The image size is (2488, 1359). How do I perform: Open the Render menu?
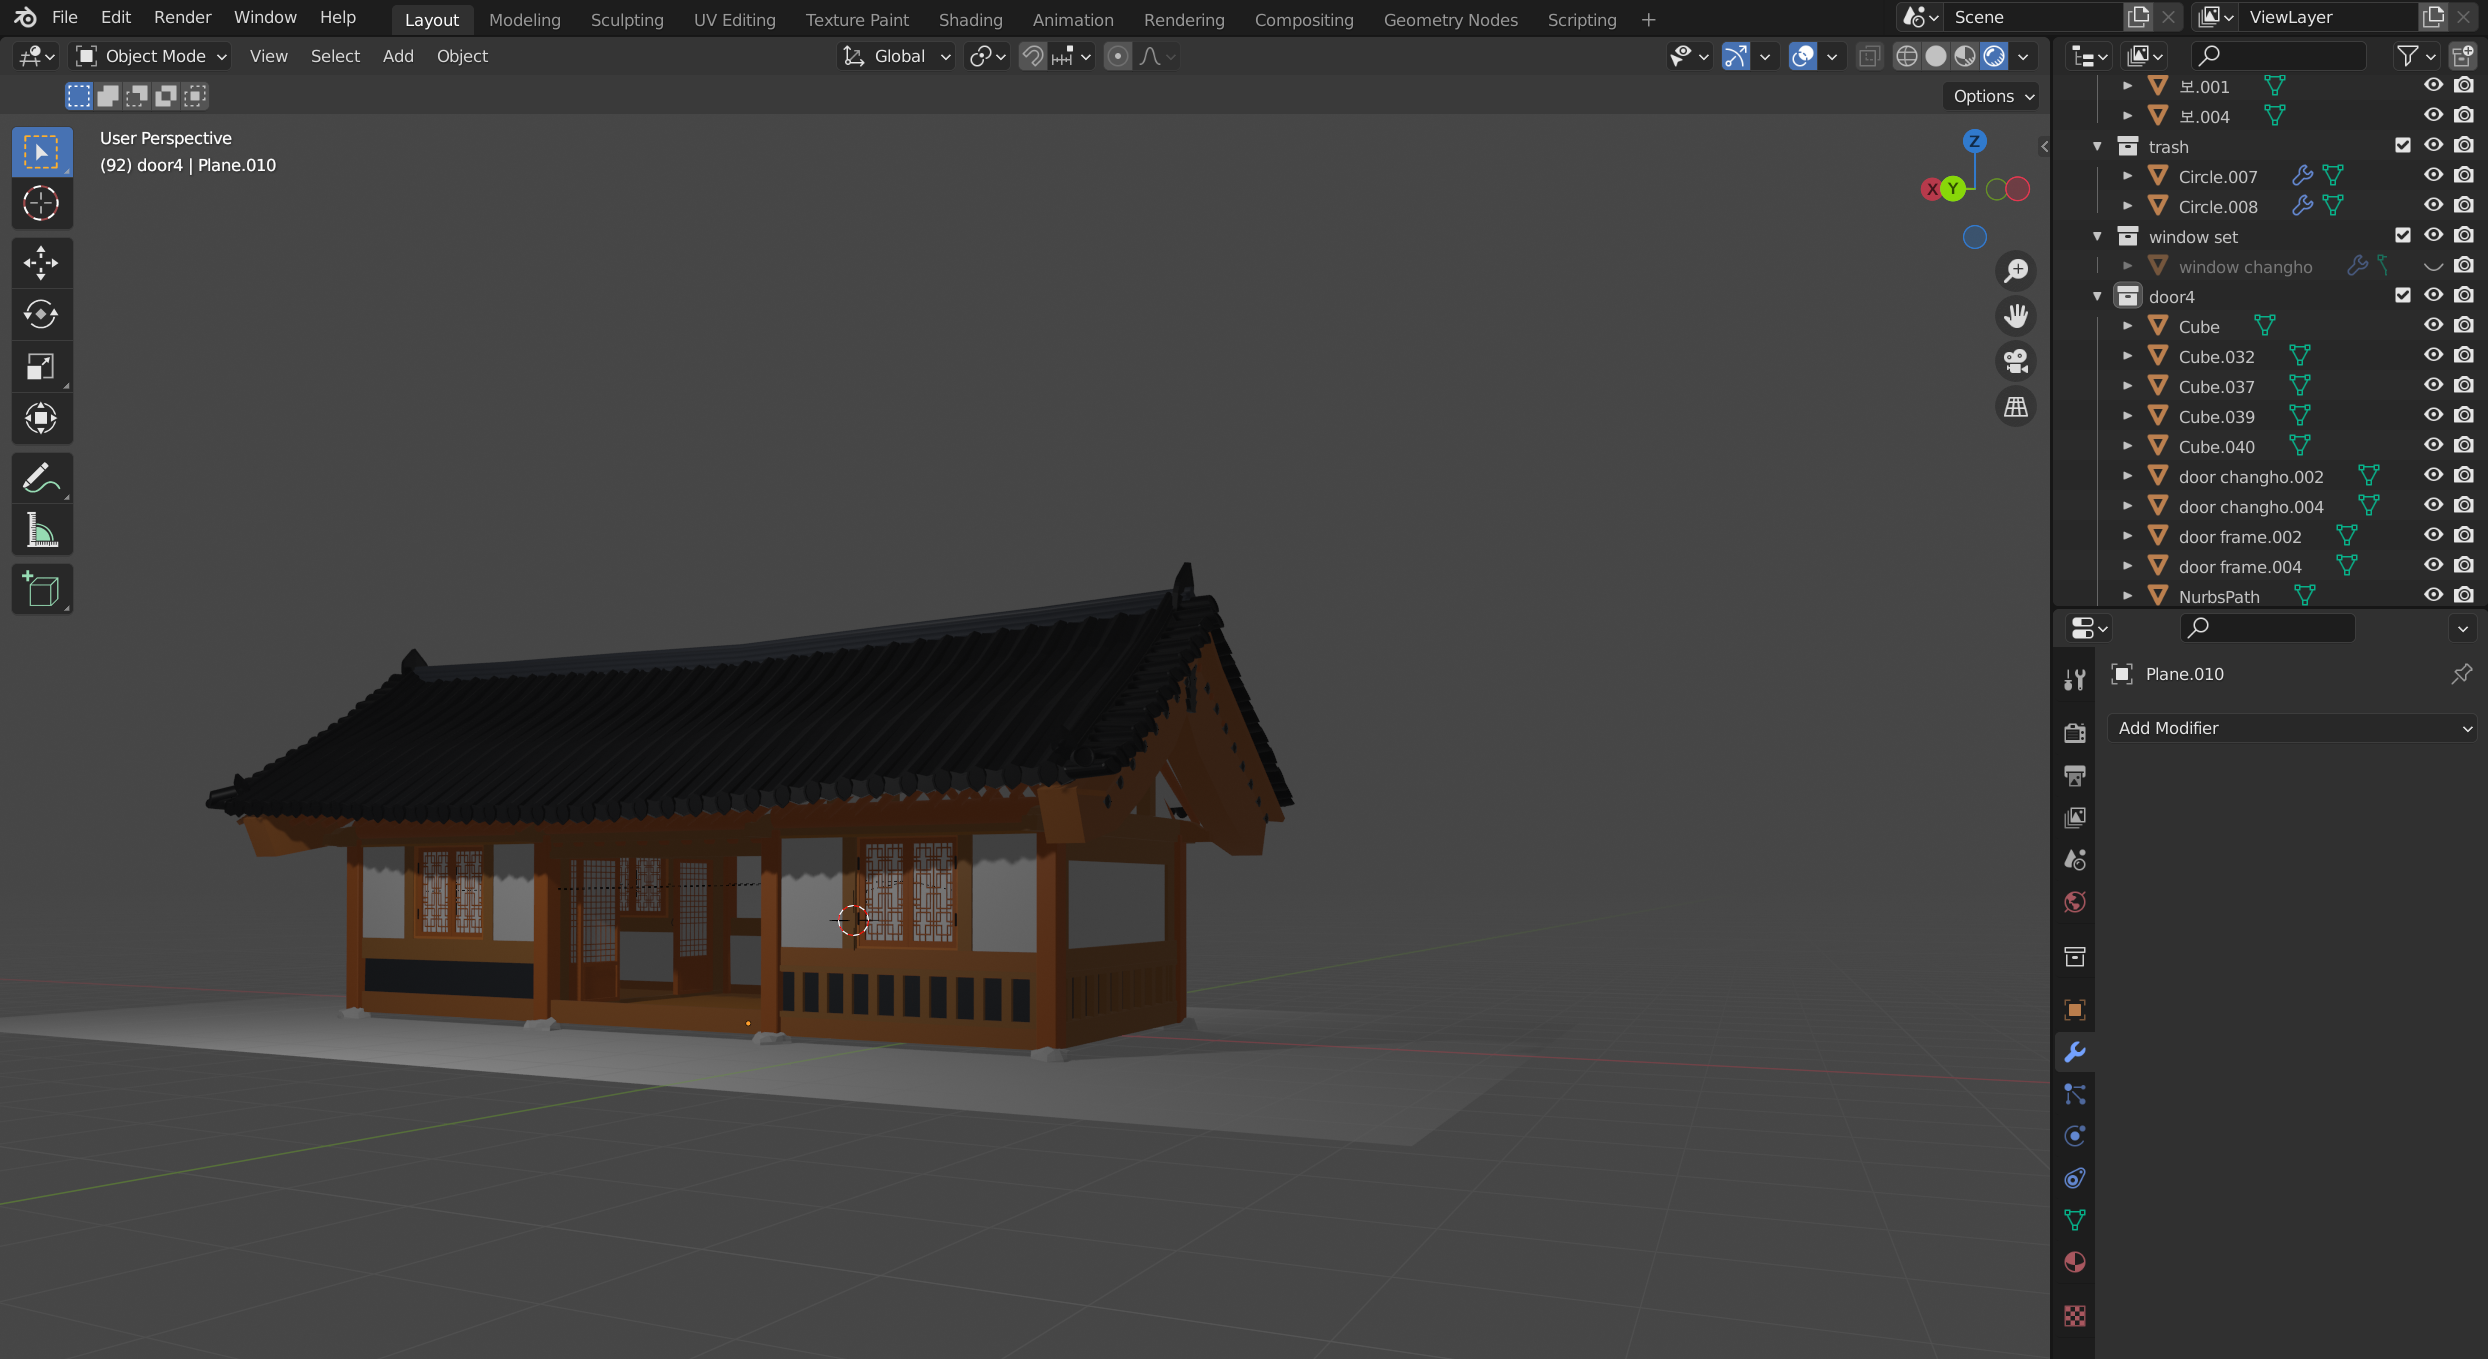pyautogui.click(x=182, y=17)
